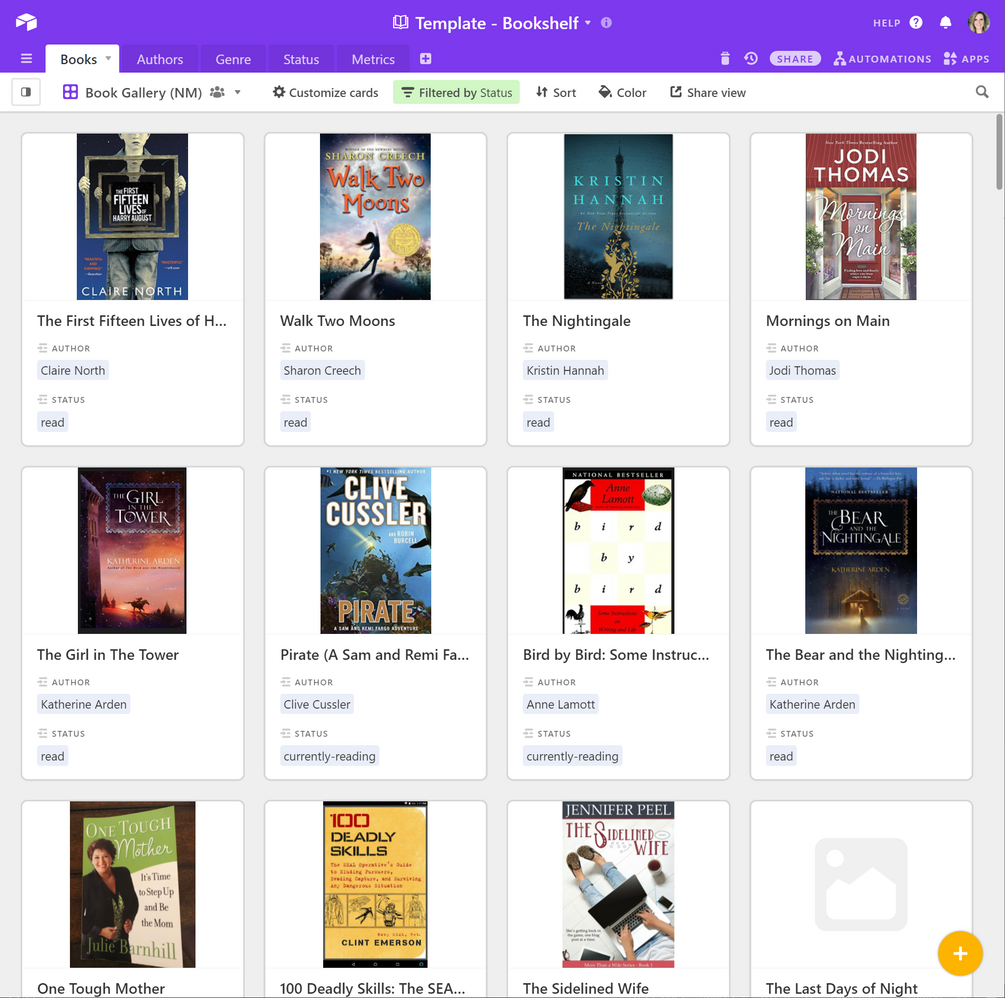Click Anne Lamott author chip

click(x=561, y=704)
